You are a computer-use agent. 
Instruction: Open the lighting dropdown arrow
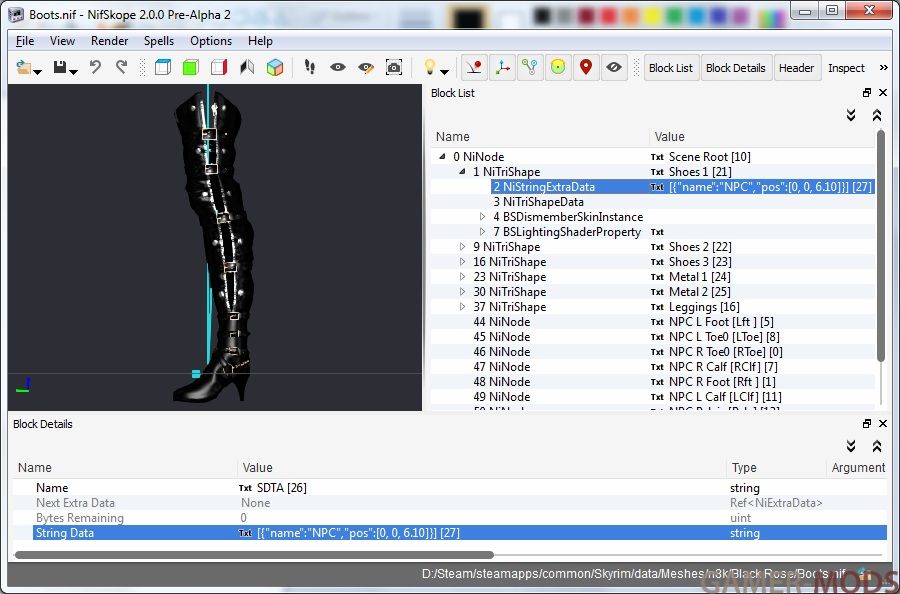point(444,72)
